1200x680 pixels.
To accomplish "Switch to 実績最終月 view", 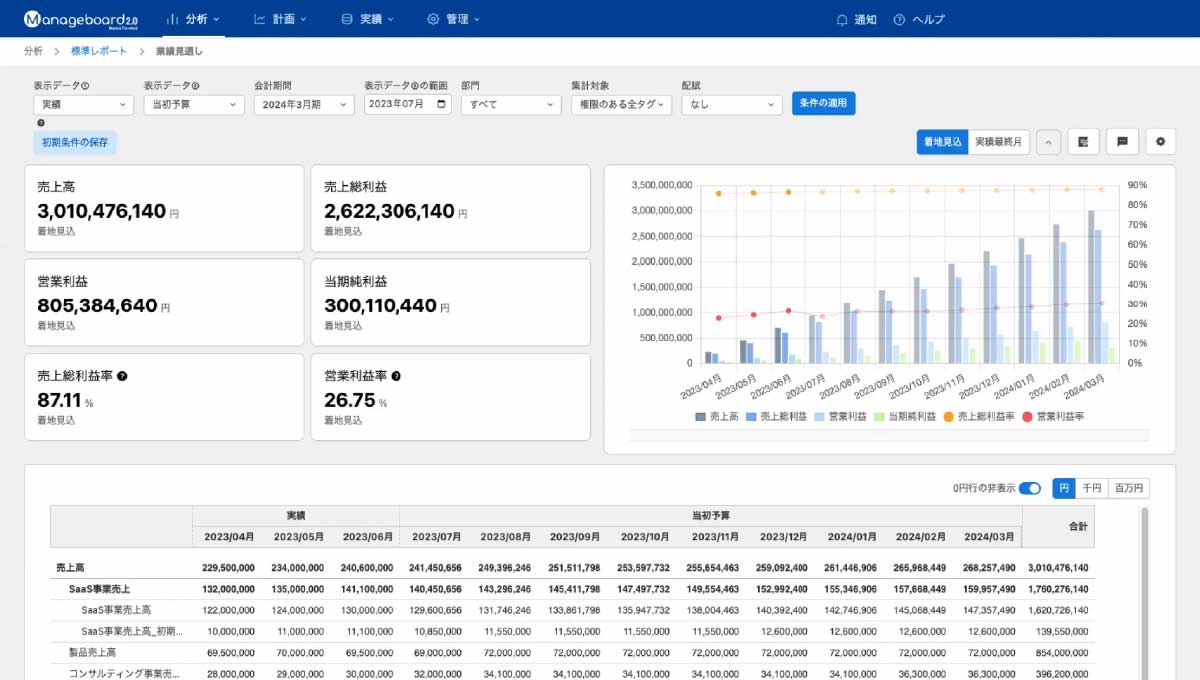I will tap(999, 142).
